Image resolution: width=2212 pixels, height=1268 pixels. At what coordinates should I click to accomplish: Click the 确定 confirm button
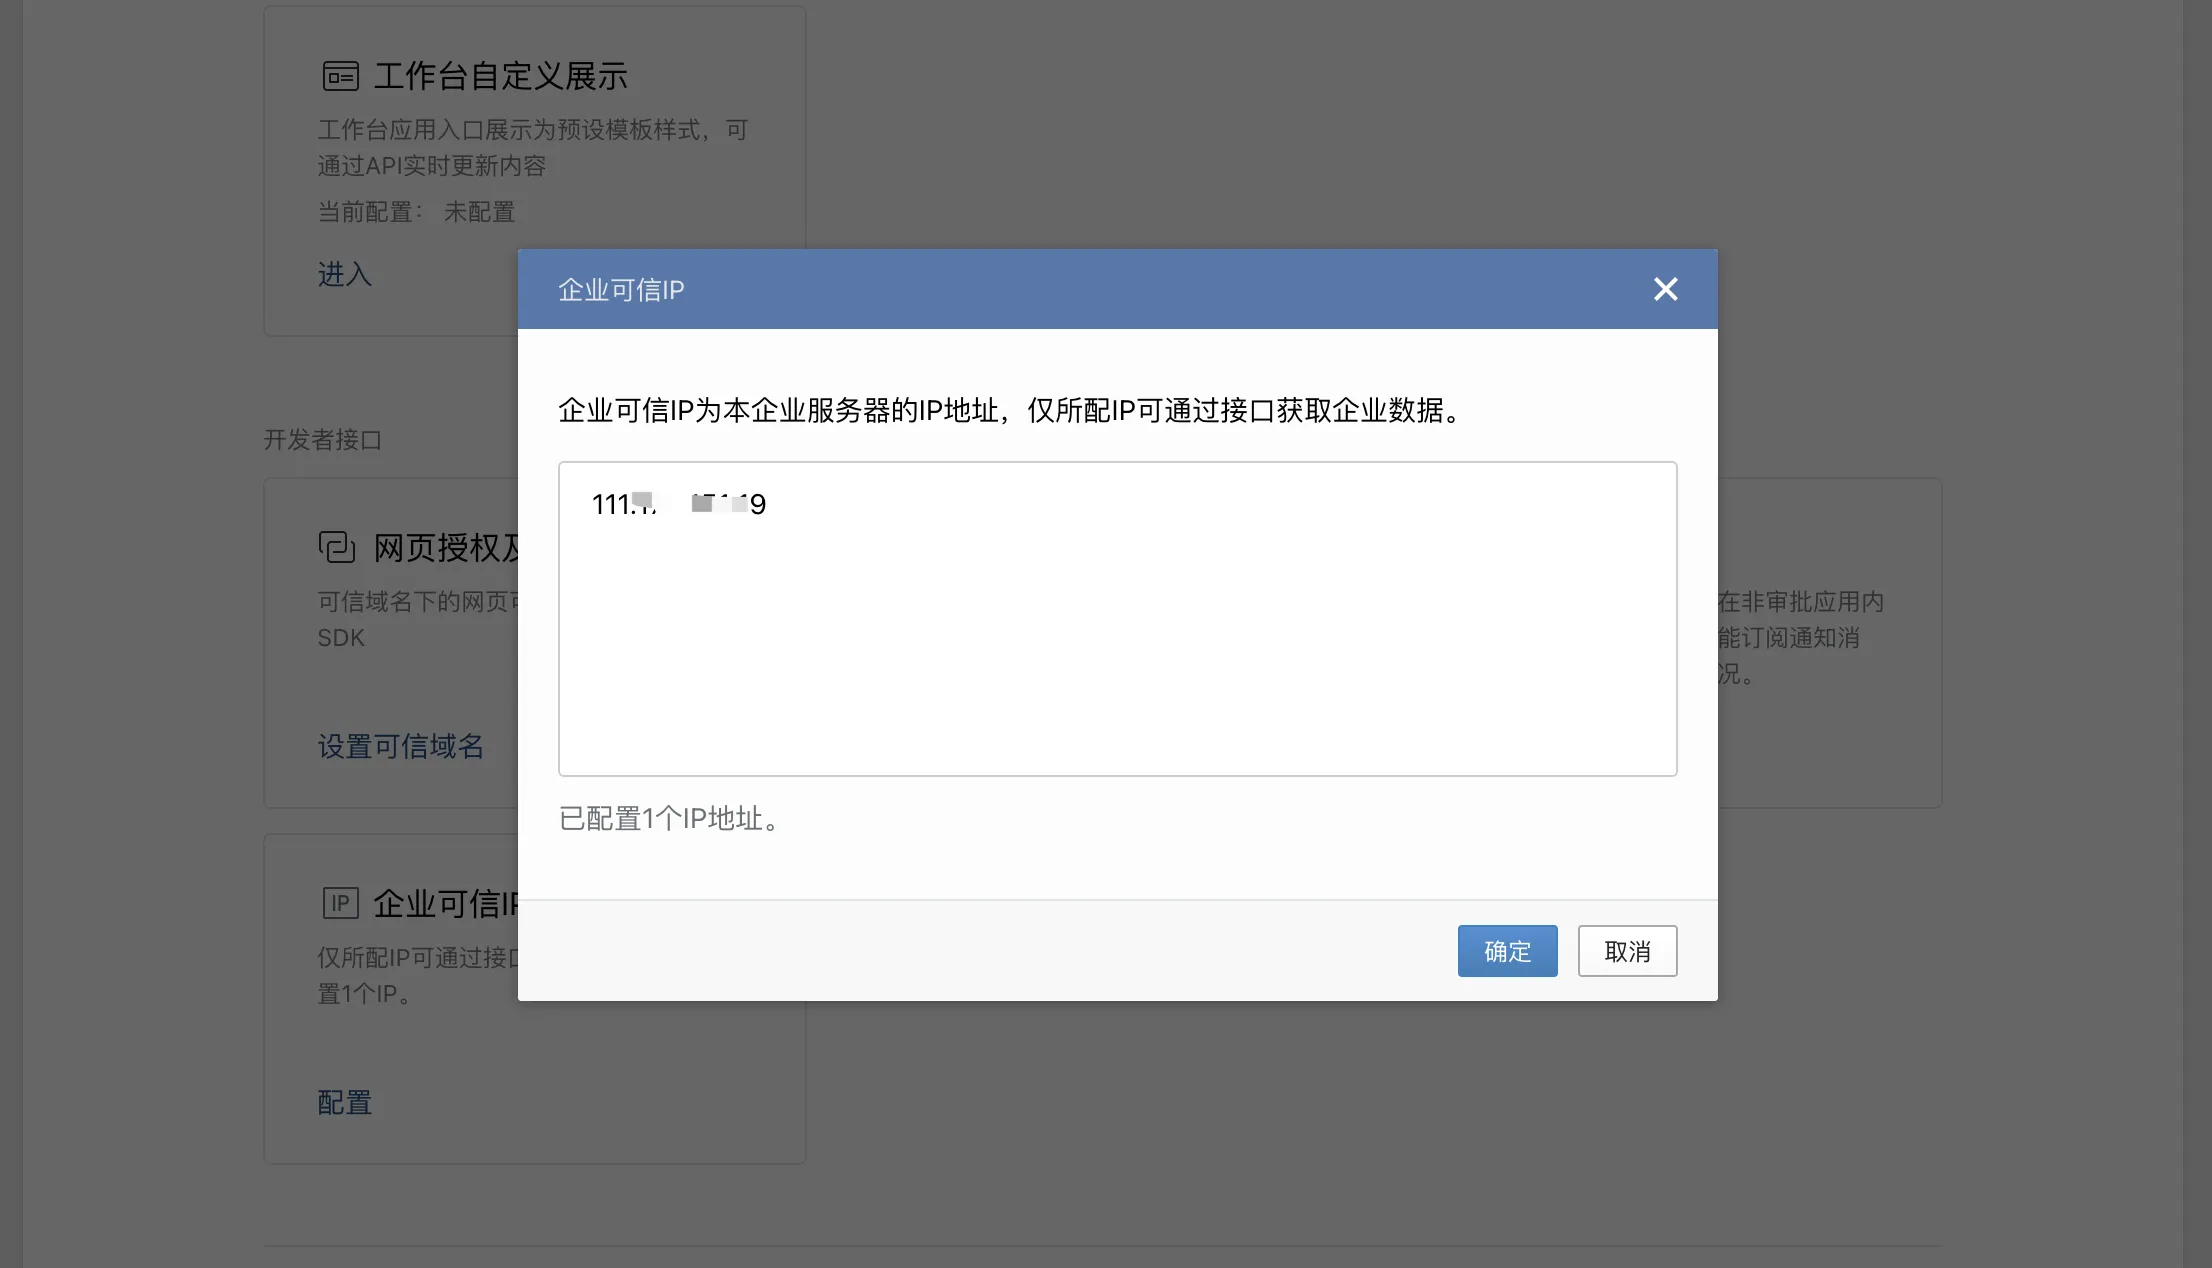coord(1507,950)
